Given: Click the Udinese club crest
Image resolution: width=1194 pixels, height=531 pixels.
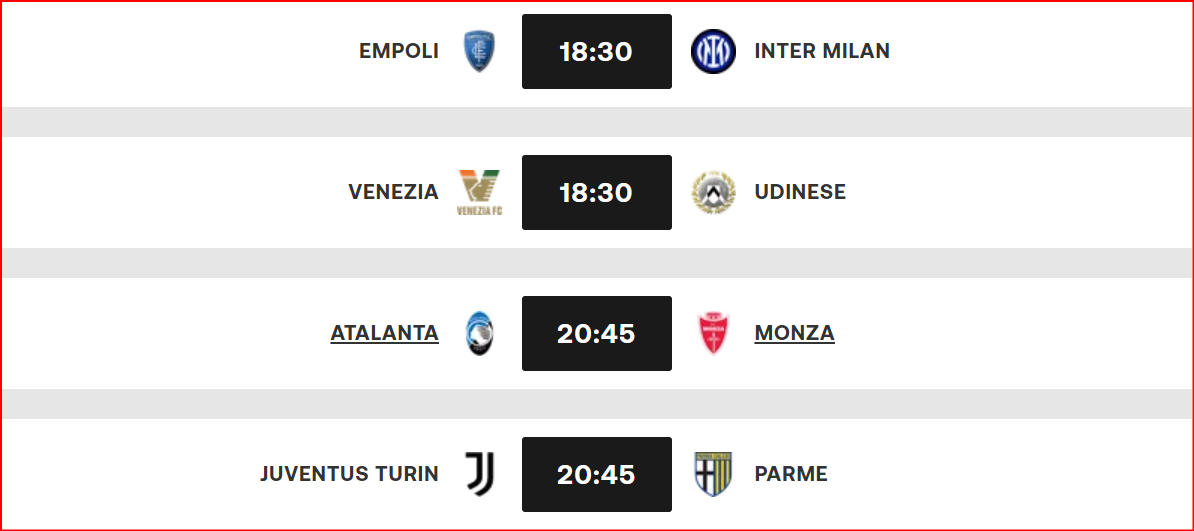Looking at the screenshot, I should click(x=714, y=193).
